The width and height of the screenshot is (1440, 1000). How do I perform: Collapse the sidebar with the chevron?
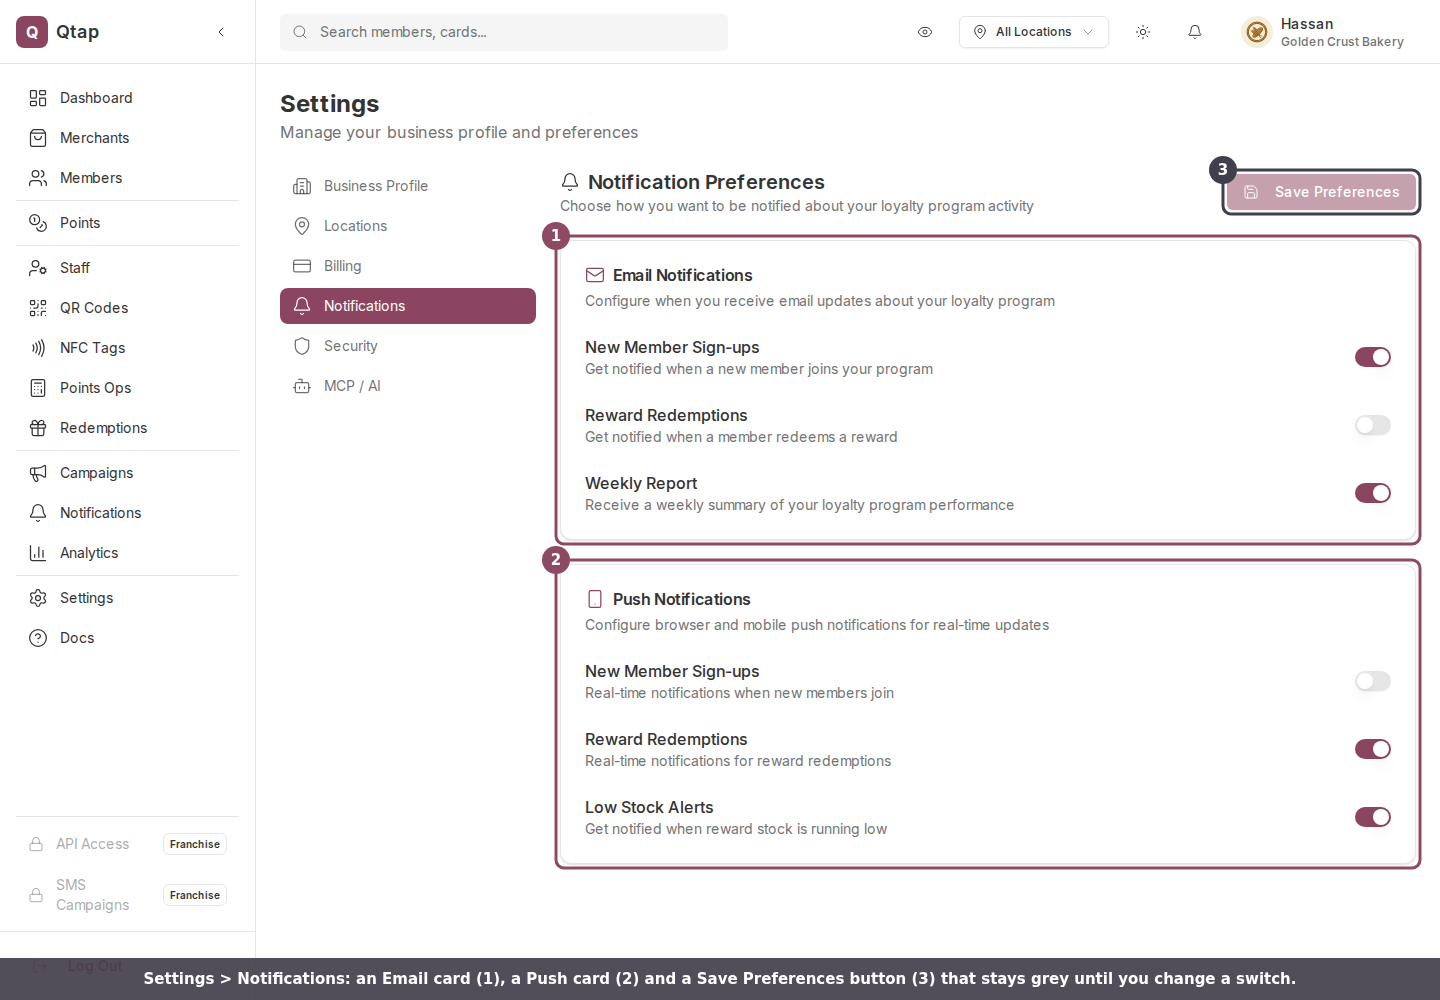[221, 32]
